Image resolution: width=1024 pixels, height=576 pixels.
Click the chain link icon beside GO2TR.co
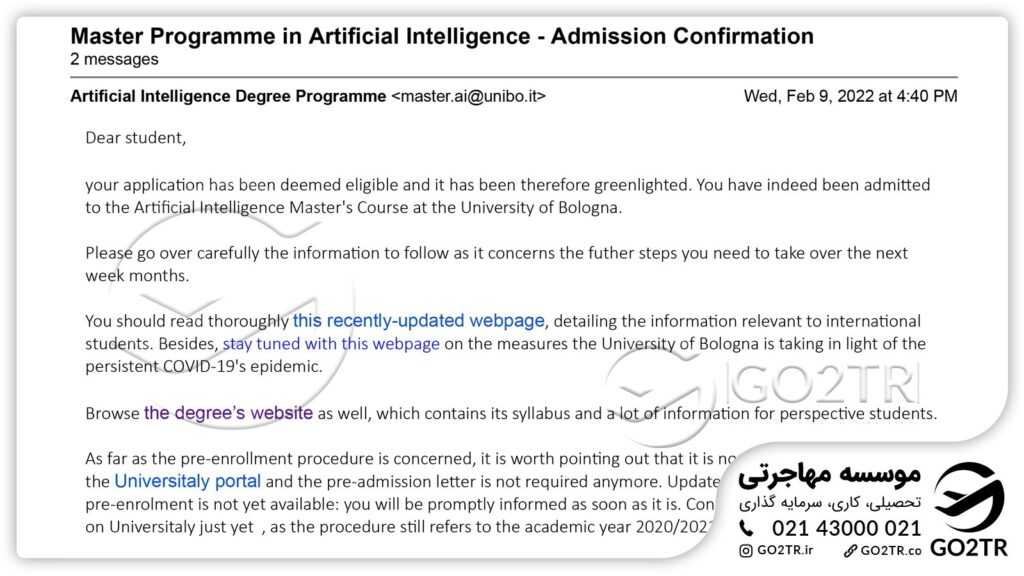tap(850, 550)
